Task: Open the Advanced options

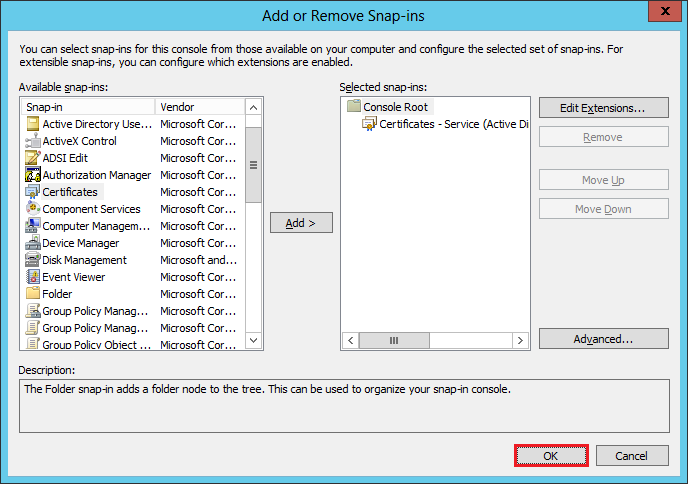Action: [x=603, y=339]
